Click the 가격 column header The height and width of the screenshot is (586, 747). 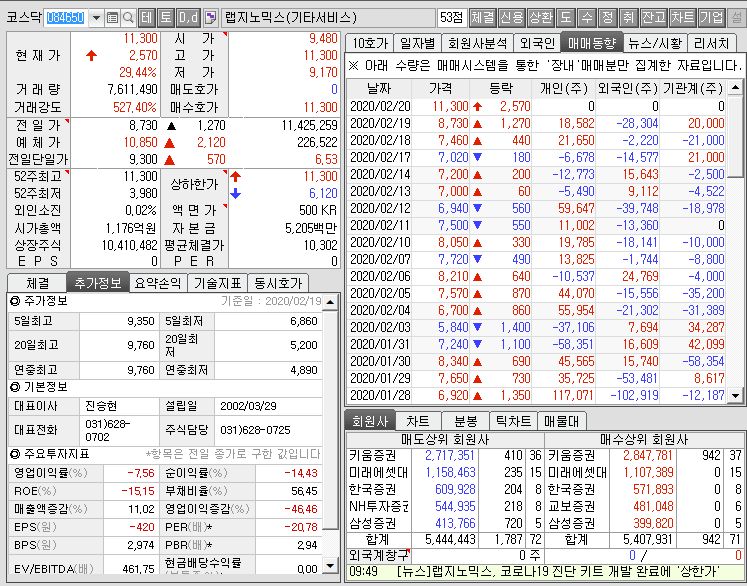[441, 88]
